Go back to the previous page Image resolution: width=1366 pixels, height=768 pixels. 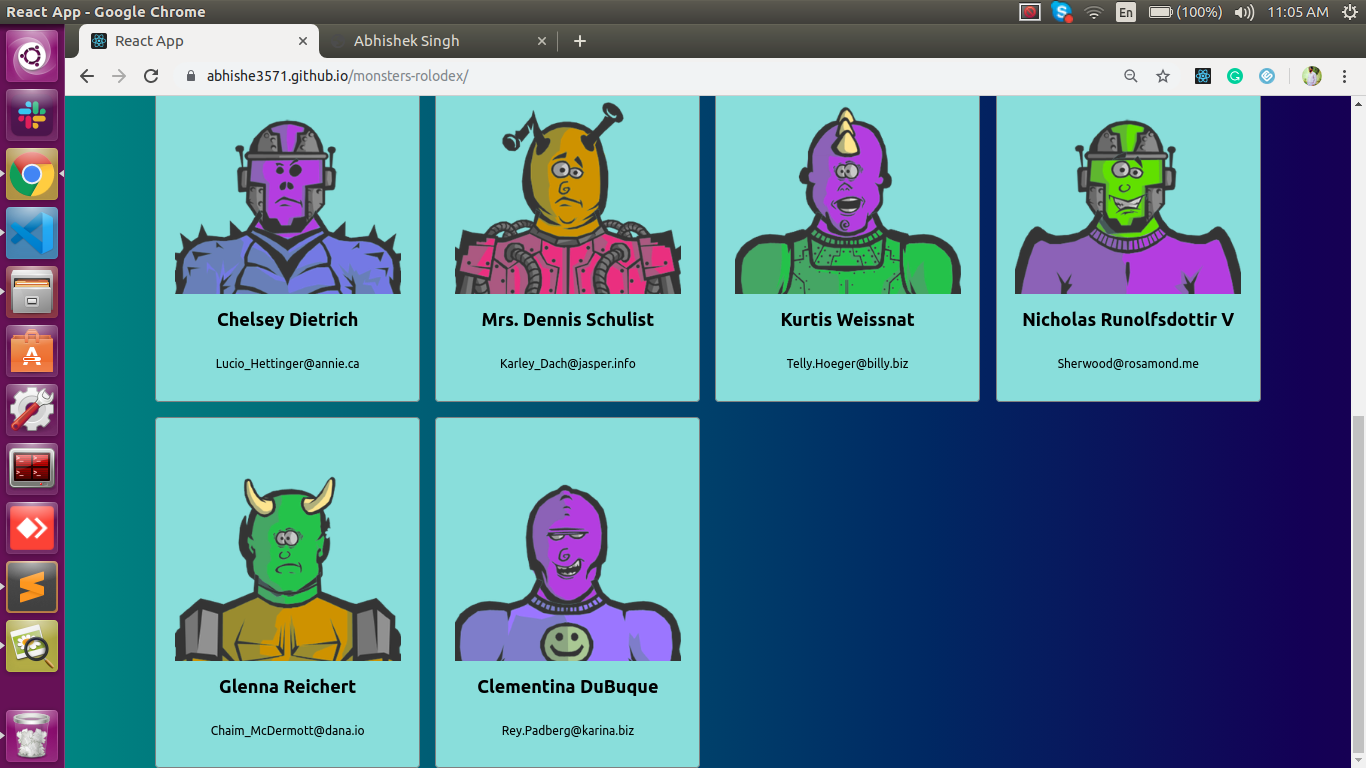point(87,76)
